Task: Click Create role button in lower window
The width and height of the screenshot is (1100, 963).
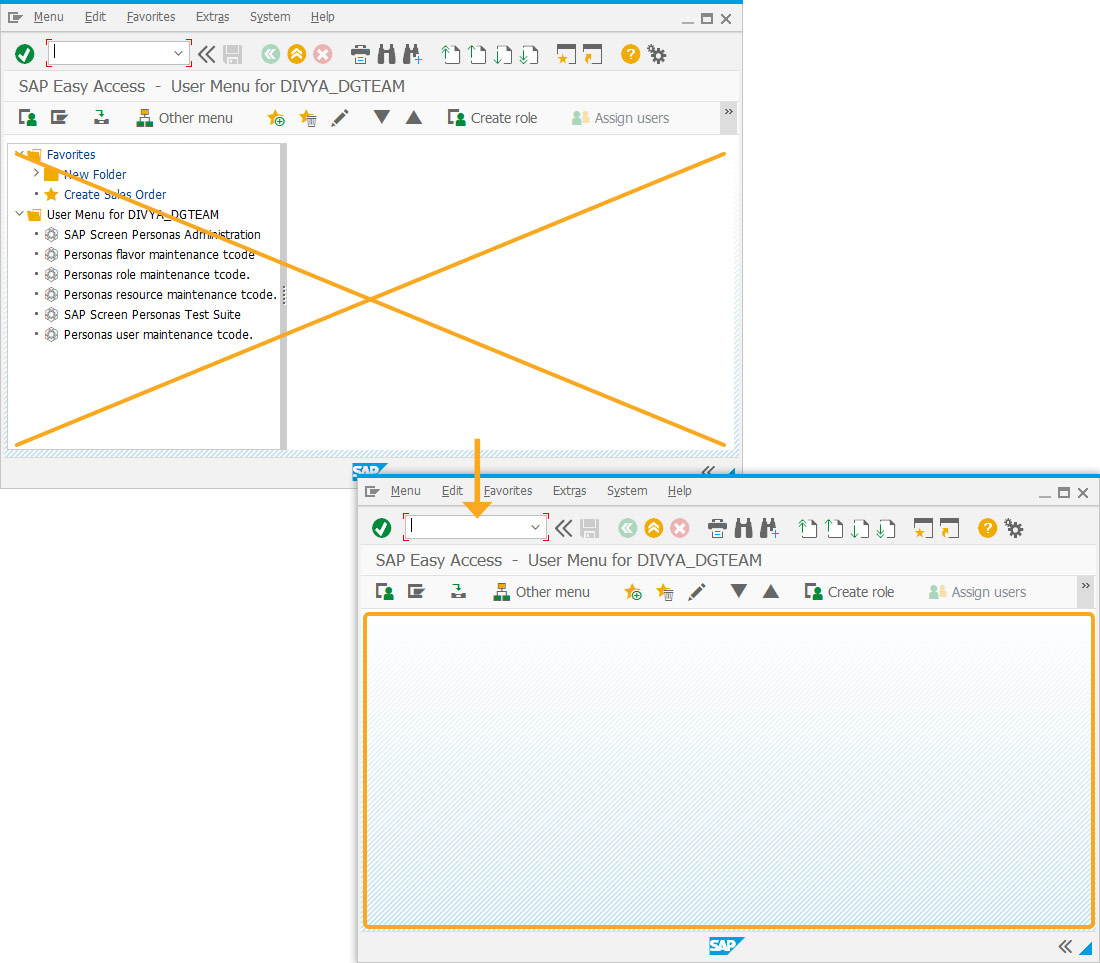Action: click(850, 592)
